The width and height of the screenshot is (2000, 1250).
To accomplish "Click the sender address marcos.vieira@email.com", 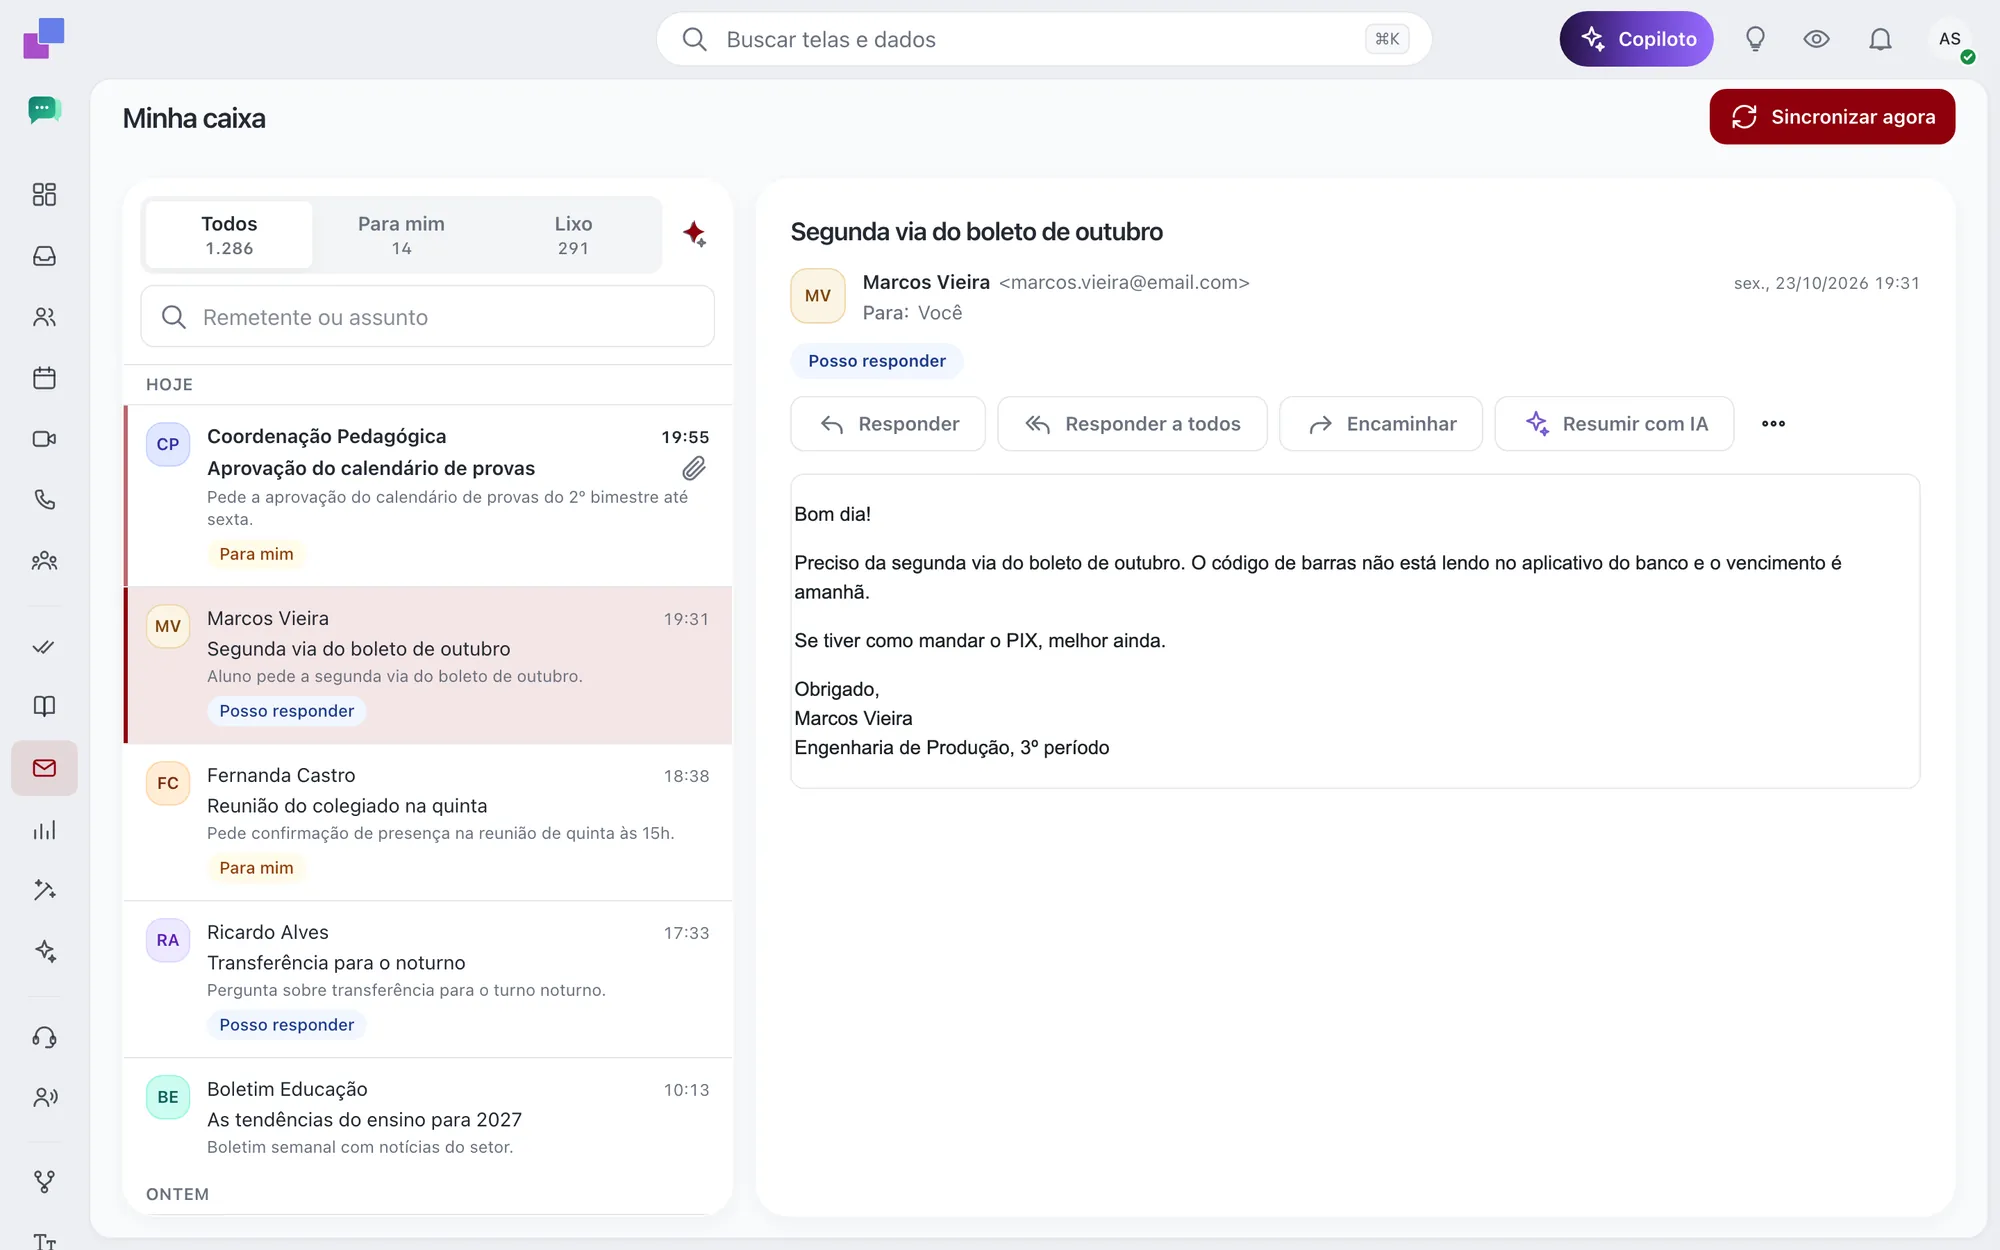I will [1124, 283].
